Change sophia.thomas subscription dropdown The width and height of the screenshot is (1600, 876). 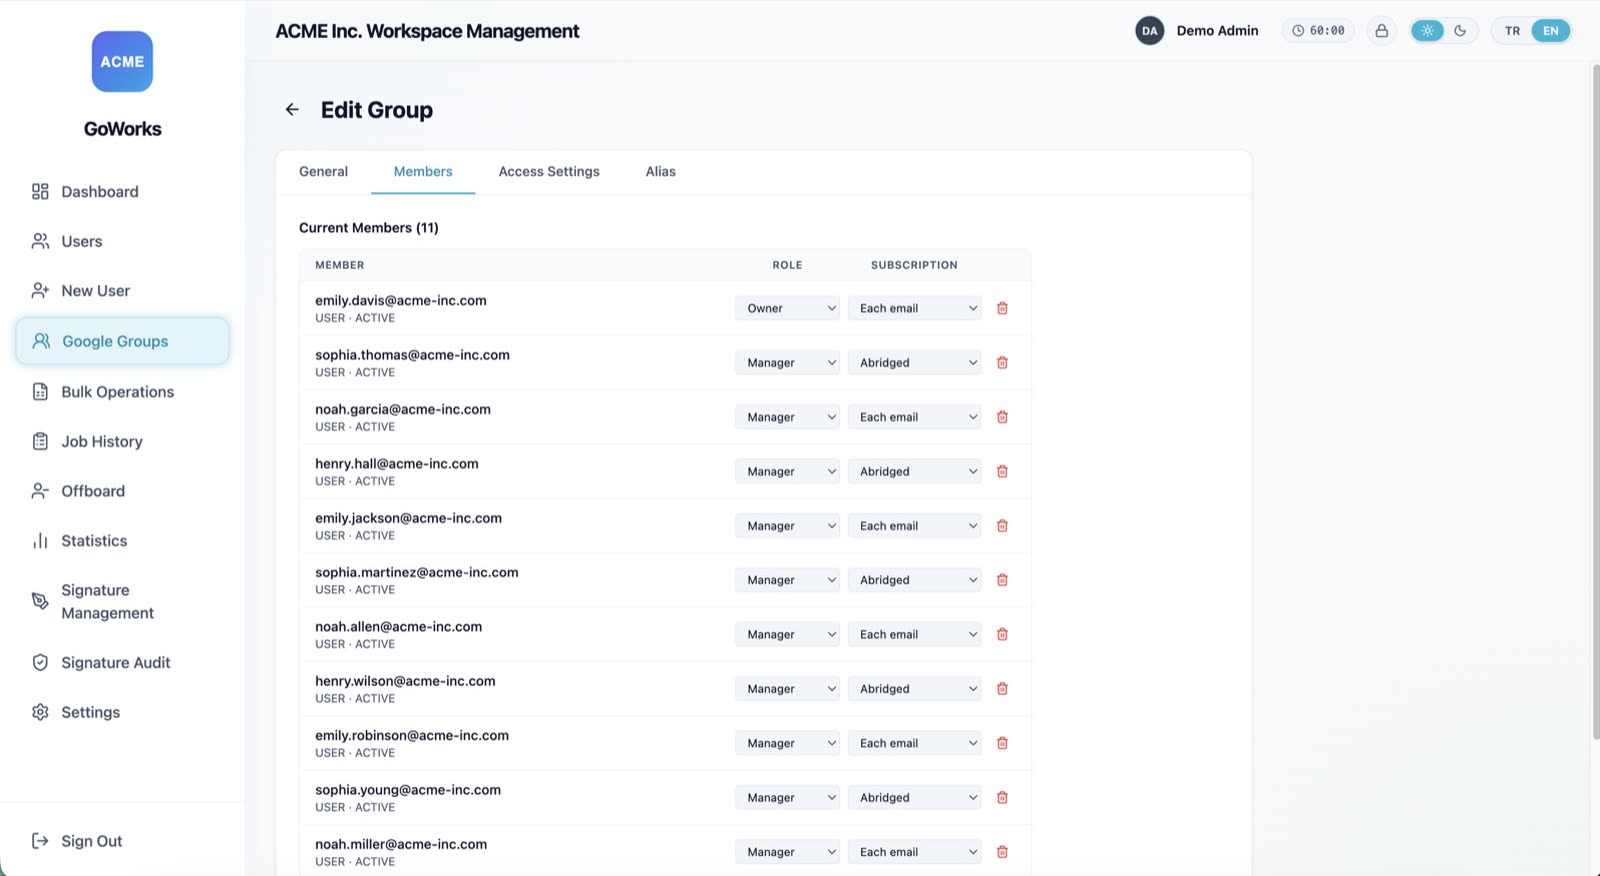point(914,363)
